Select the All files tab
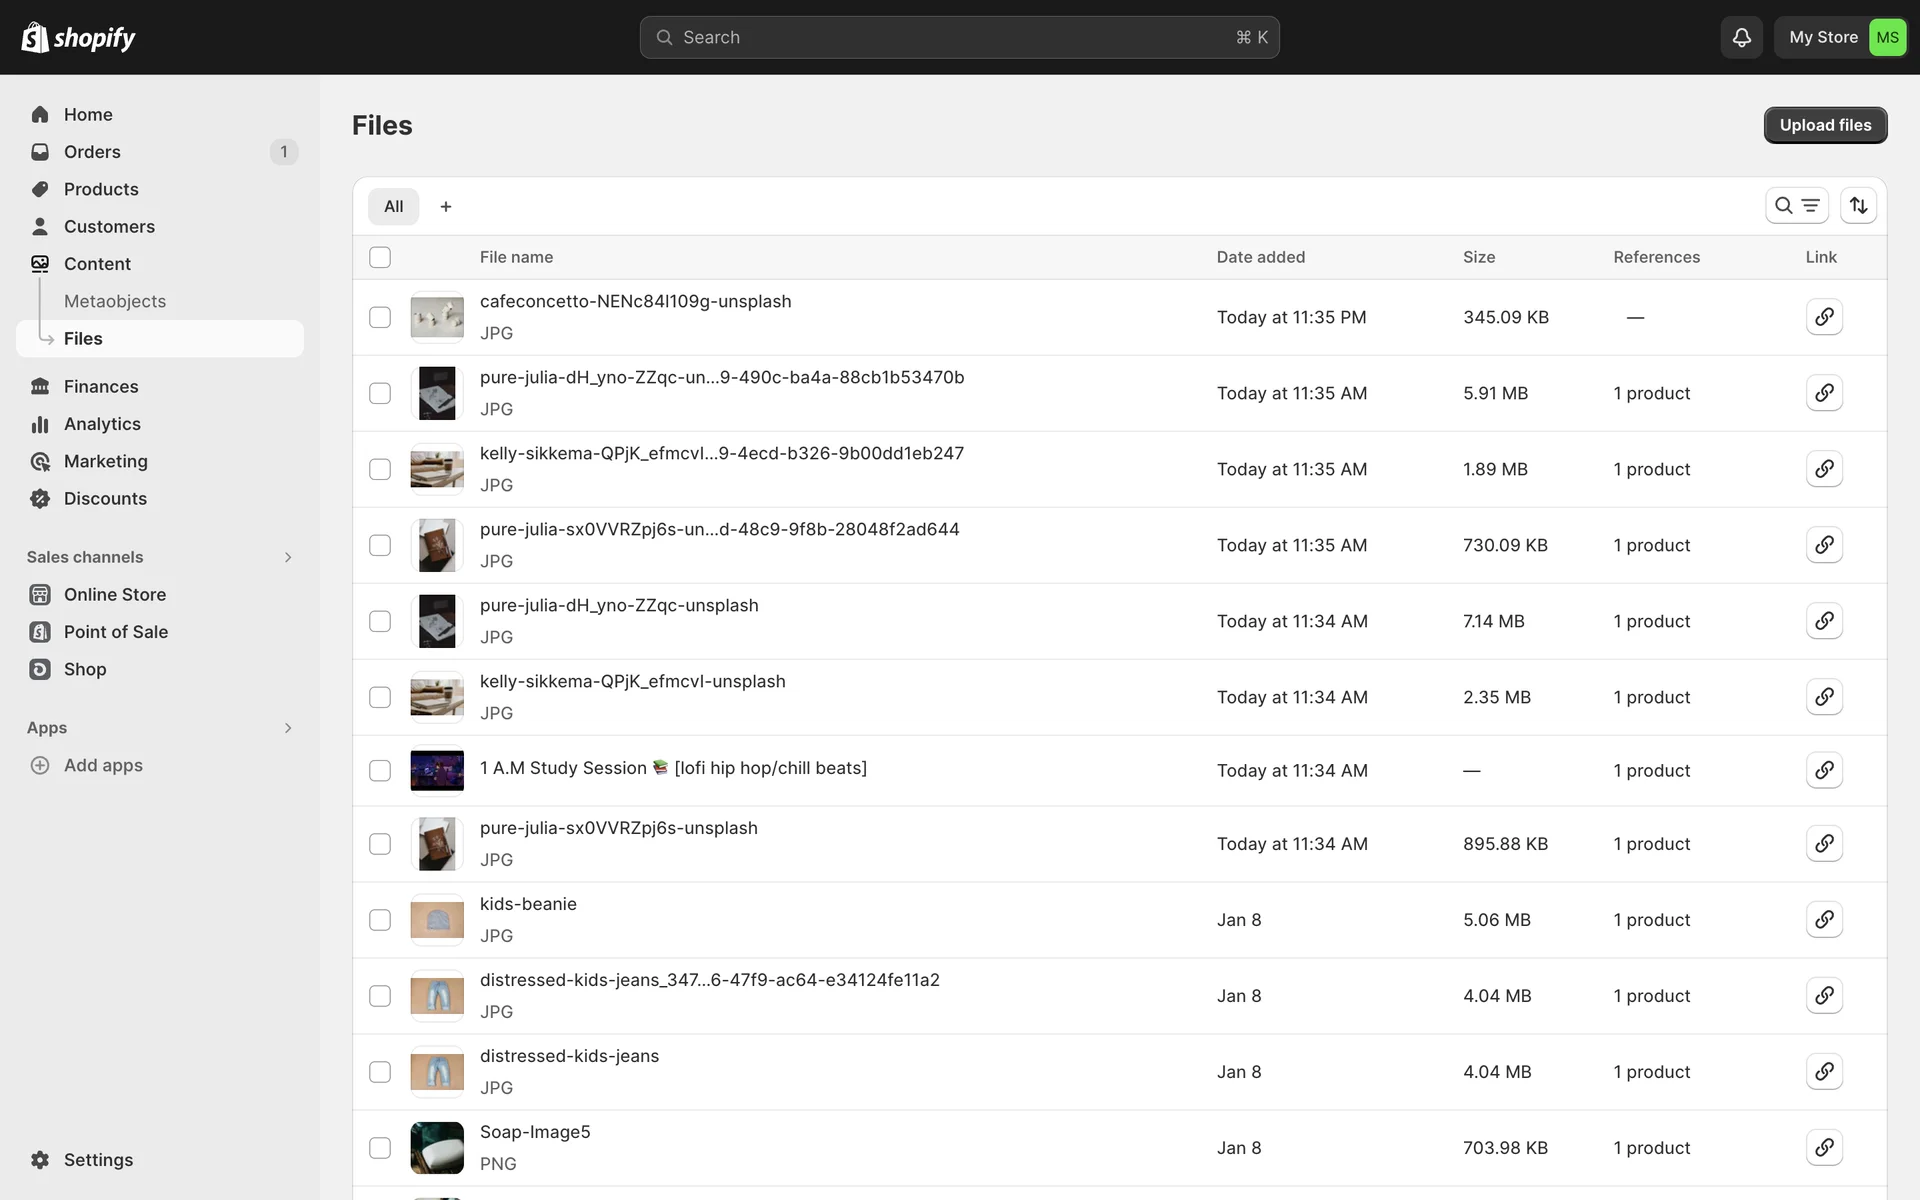This screenshot has width=1920, height=1200. tap(393, 206)
